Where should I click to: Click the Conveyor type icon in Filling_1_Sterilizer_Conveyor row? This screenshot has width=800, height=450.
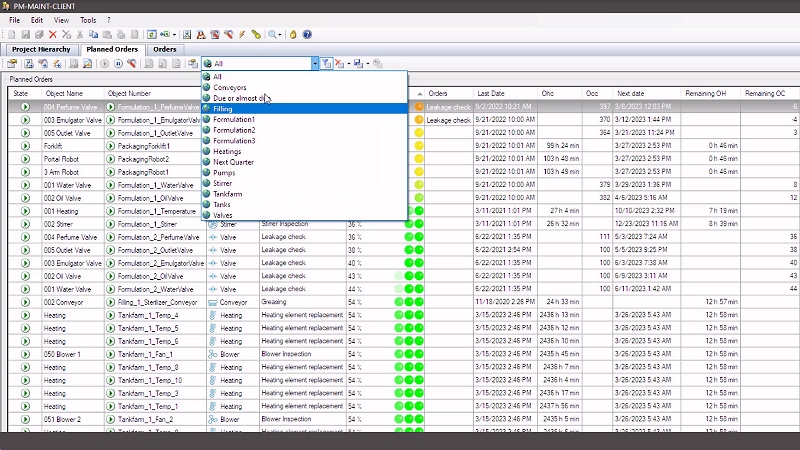tap(213, 302)
